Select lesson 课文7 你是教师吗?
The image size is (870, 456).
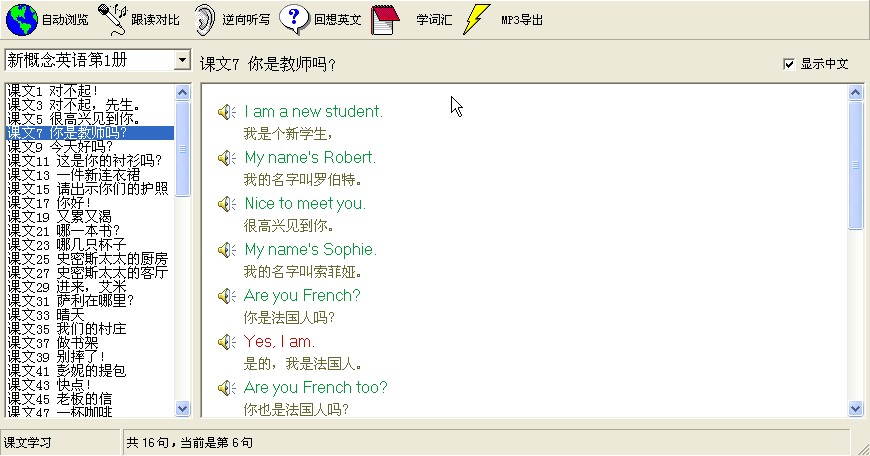[x=90, y=133]
